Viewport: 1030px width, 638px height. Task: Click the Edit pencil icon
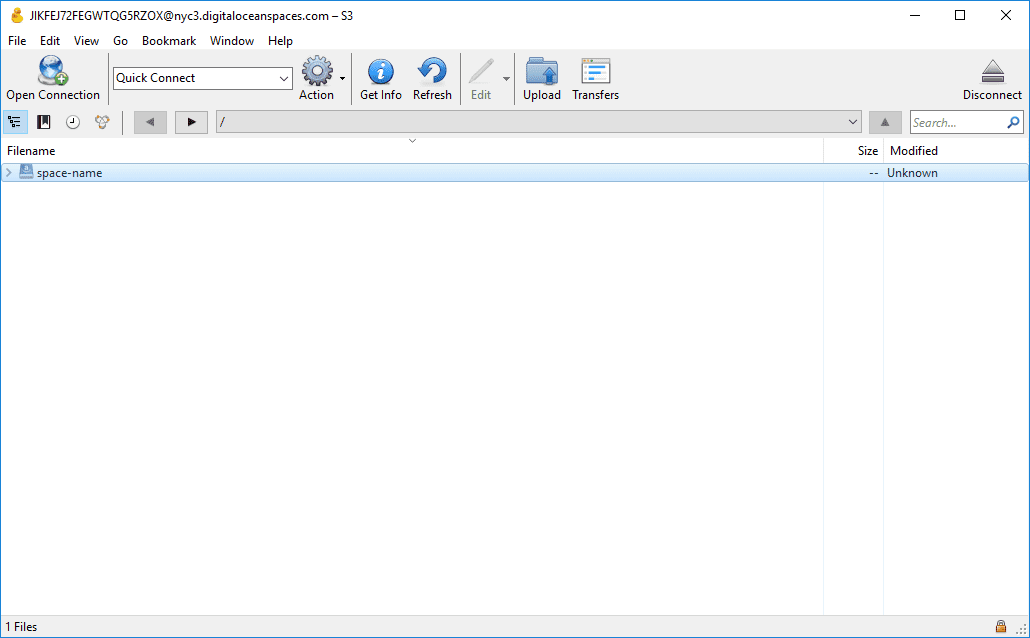pyautogui.click(x=481, y=71)
